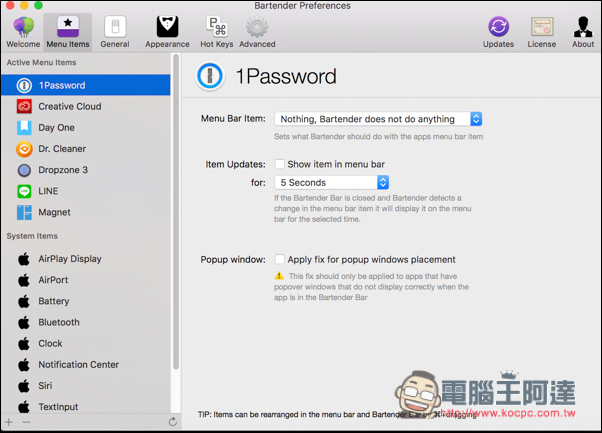Open the General preferences switch icon
Image resolution: width=602 pixels, height=433 pixels.
[115, 27]
